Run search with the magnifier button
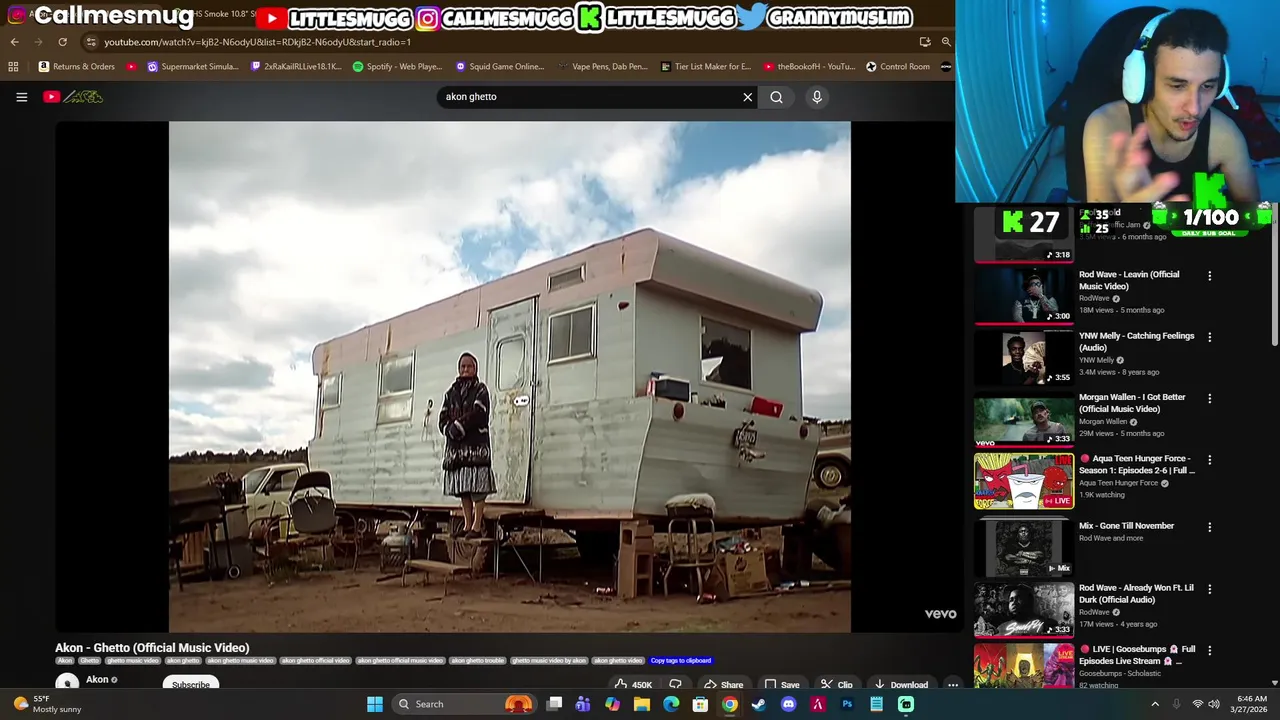1280x720 pixels. point(776,97)
